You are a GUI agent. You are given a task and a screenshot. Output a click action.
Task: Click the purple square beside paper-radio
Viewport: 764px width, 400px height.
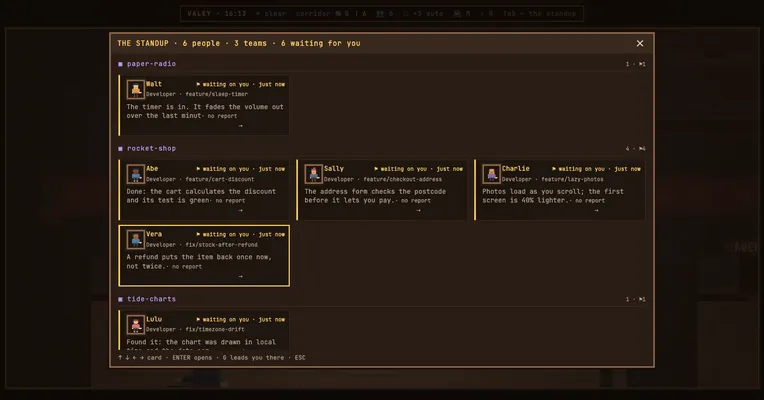[120, 64]
